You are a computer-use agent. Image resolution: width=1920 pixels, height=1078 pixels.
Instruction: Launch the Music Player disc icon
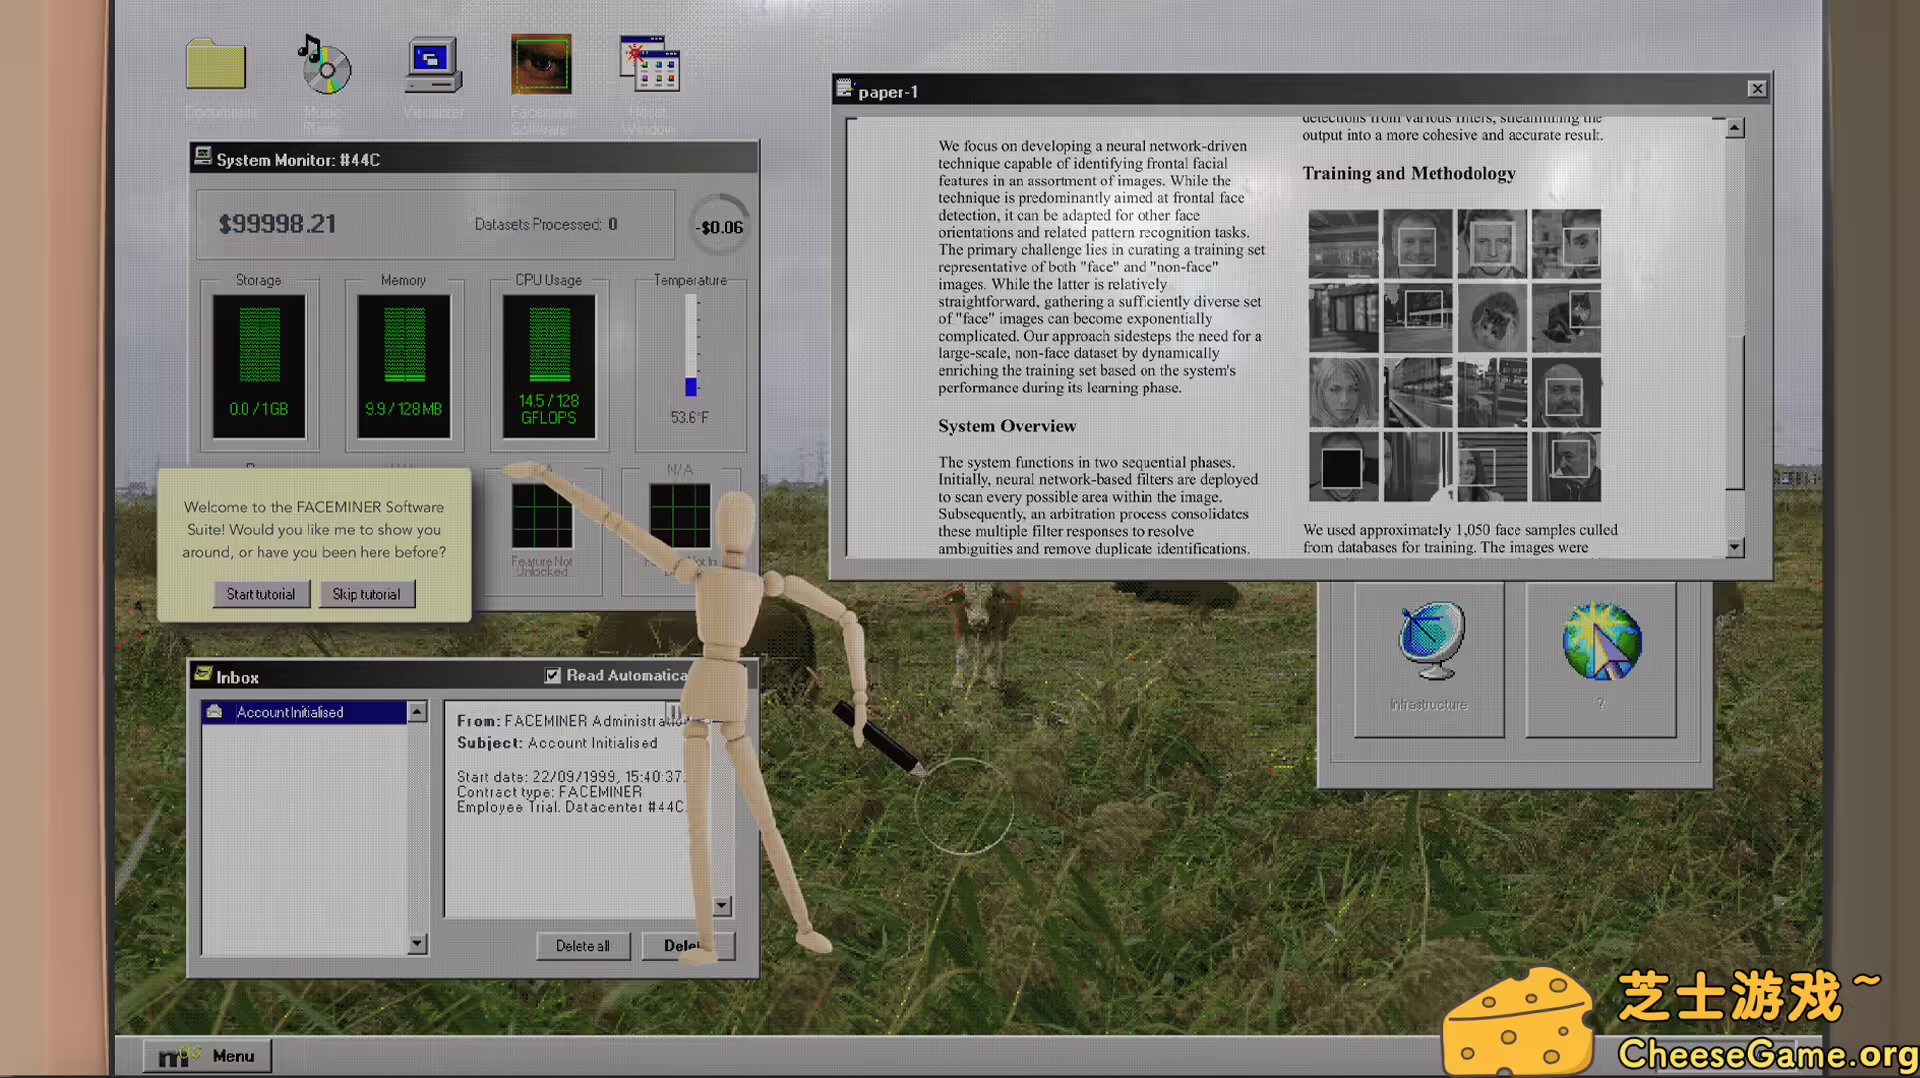tap(324, 65)
